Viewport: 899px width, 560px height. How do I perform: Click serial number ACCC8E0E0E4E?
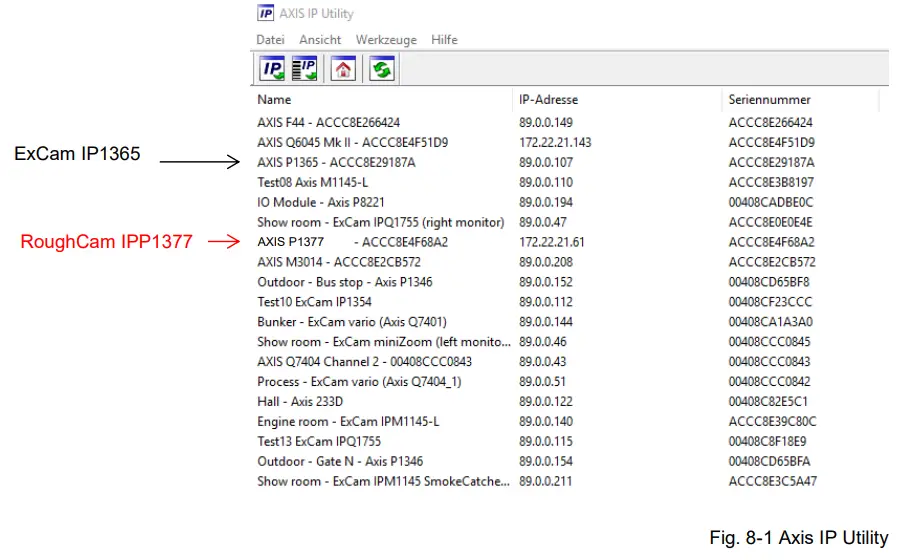[771, 222]
